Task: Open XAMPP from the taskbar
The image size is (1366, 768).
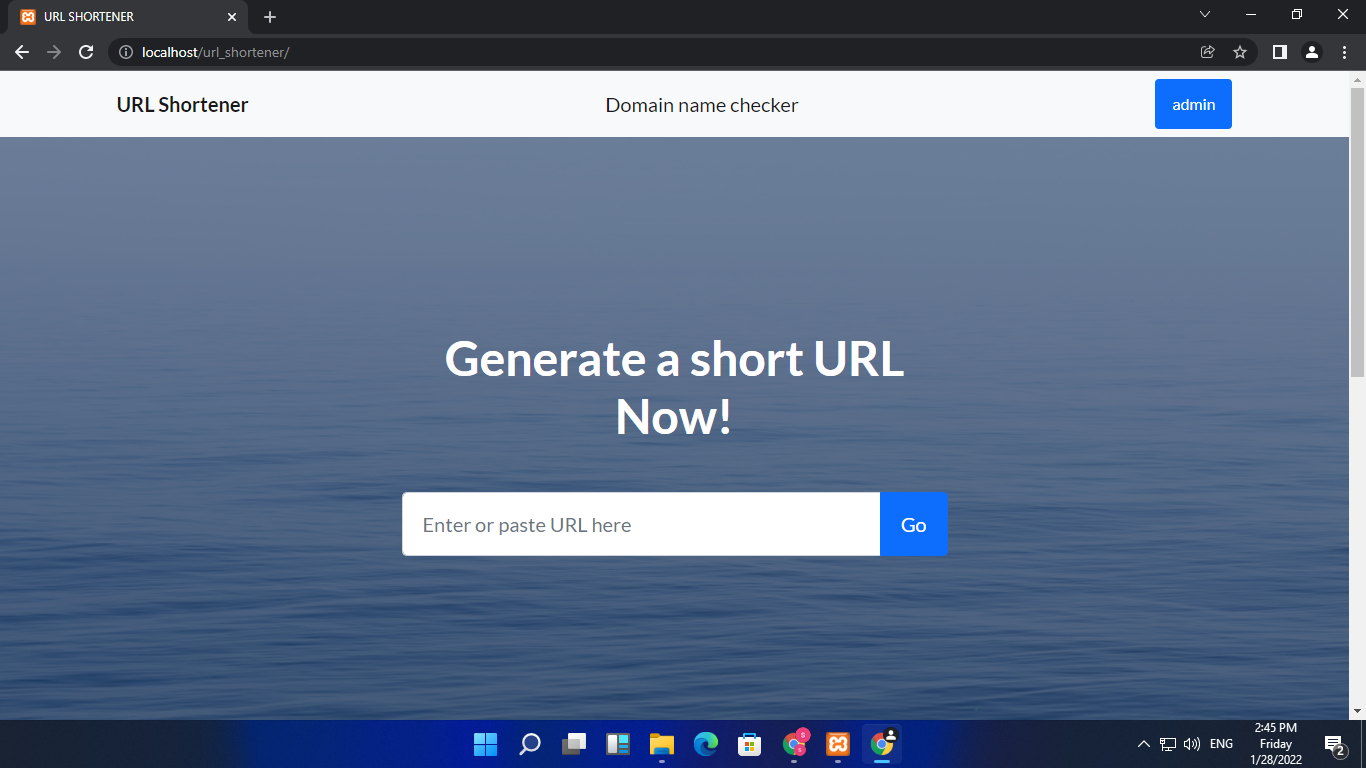Action: coord(838,744)
